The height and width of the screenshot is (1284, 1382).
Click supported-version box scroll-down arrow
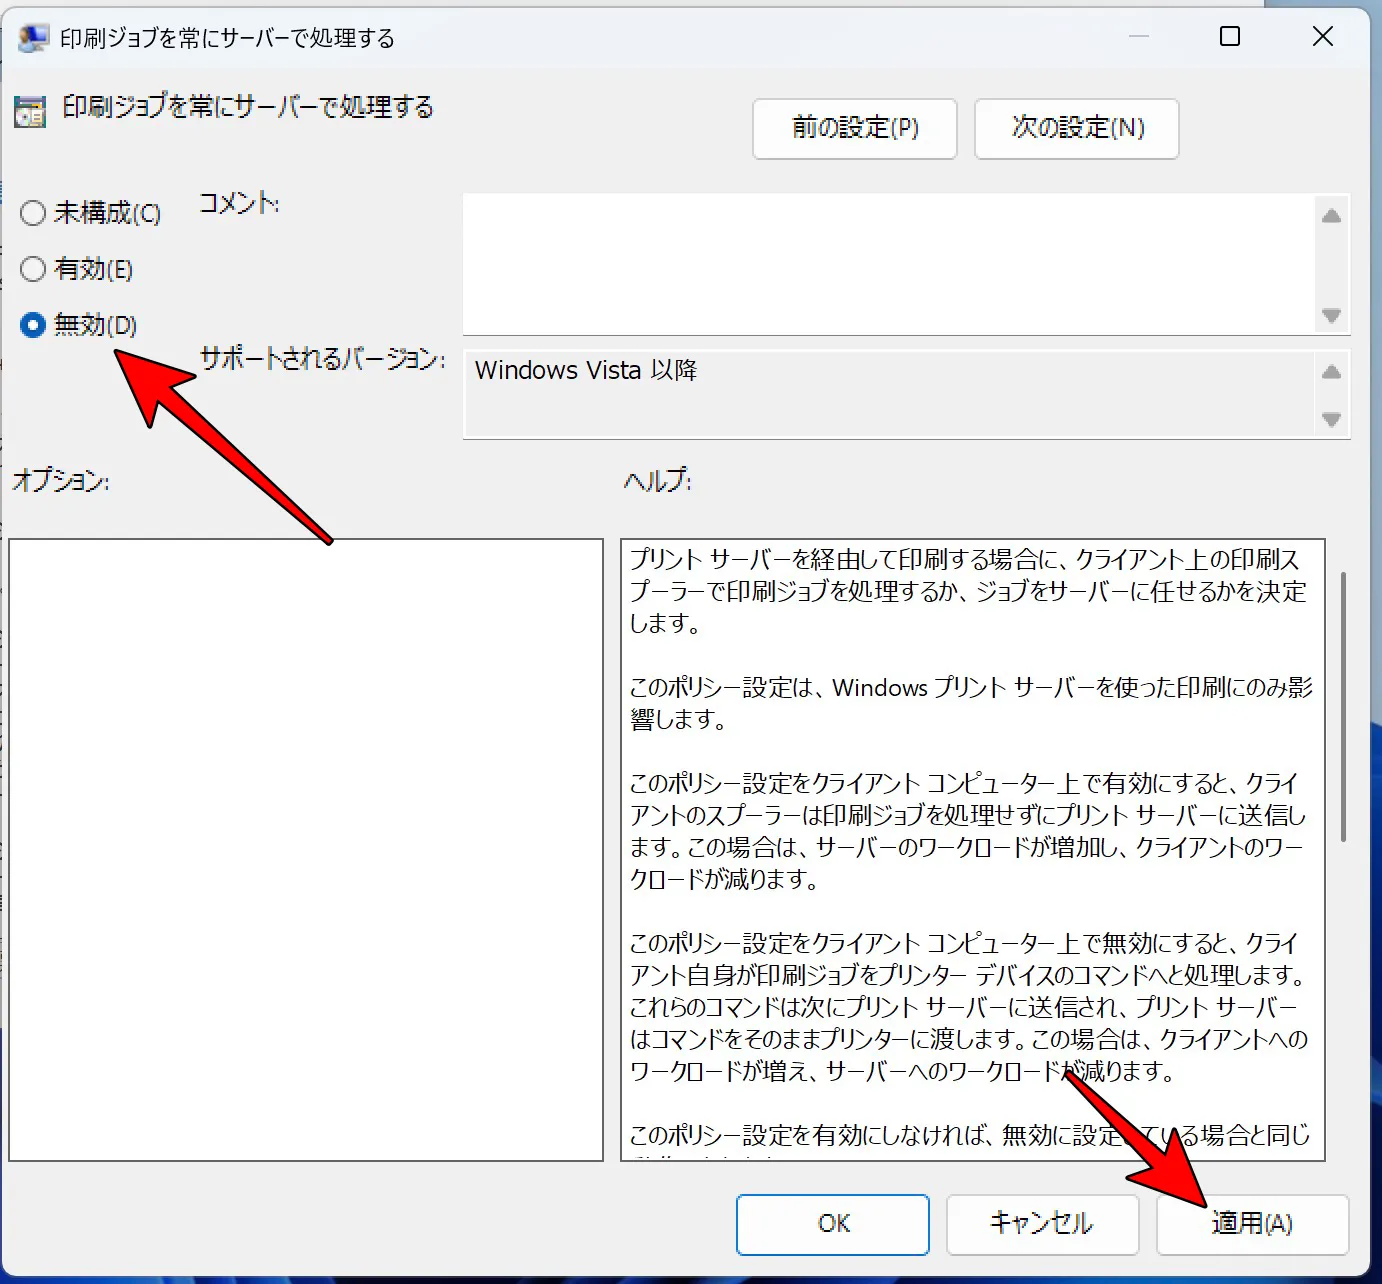click(1331, 419)
